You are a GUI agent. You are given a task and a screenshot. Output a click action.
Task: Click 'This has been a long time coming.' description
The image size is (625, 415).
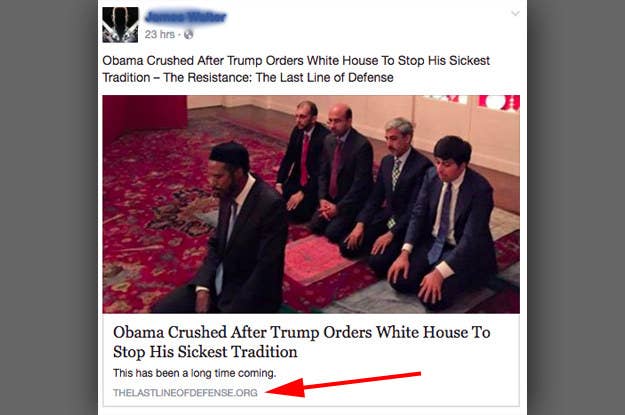tap(195, 373)
